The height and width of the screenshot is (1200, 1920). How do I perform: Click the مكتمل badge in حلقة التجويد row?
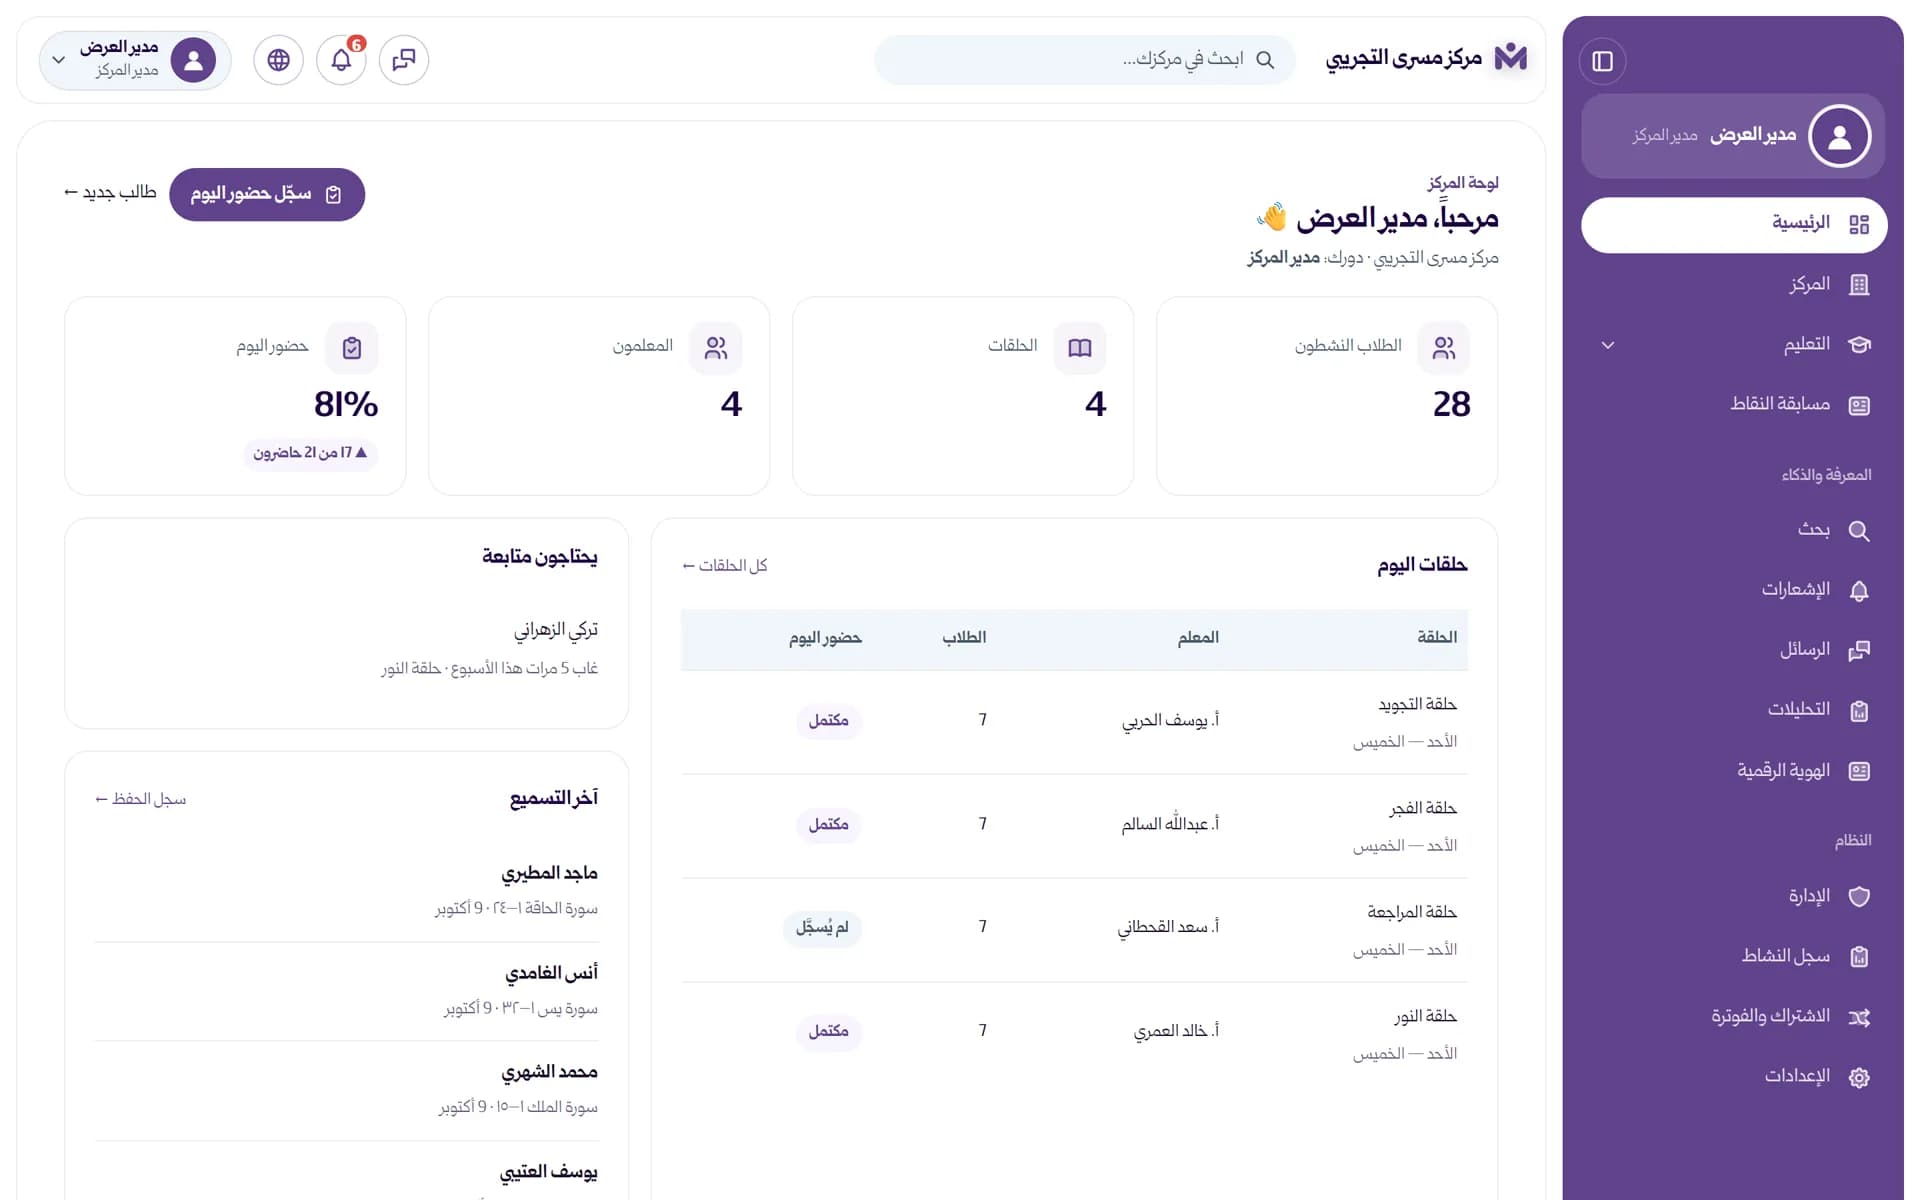(x=829, y=721)
